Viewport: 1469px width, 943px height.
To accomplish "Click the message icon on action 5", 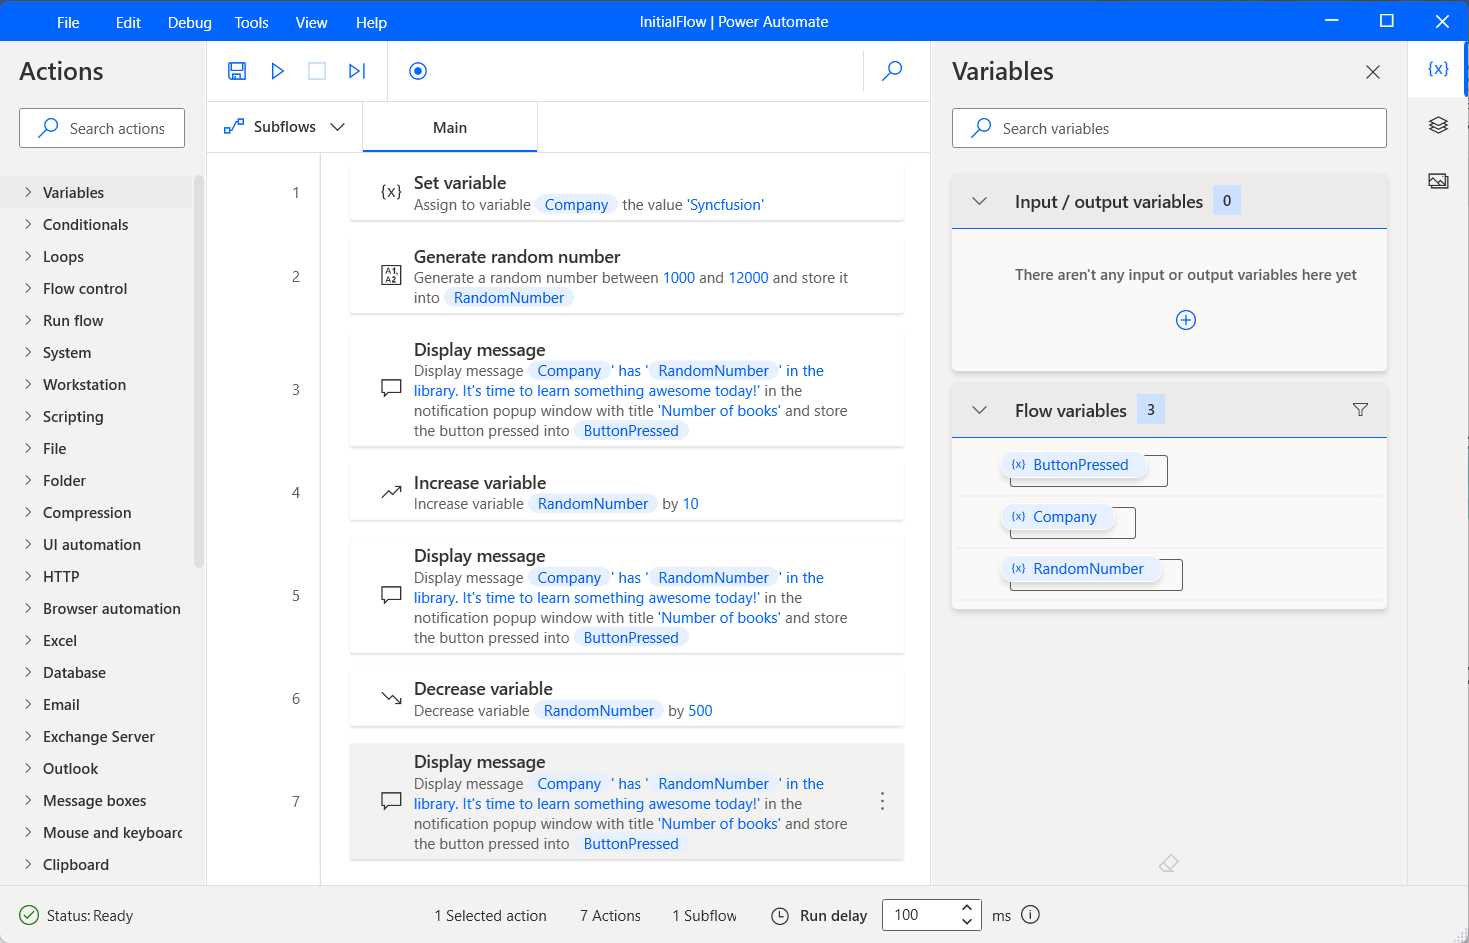I will coord(392,595).
